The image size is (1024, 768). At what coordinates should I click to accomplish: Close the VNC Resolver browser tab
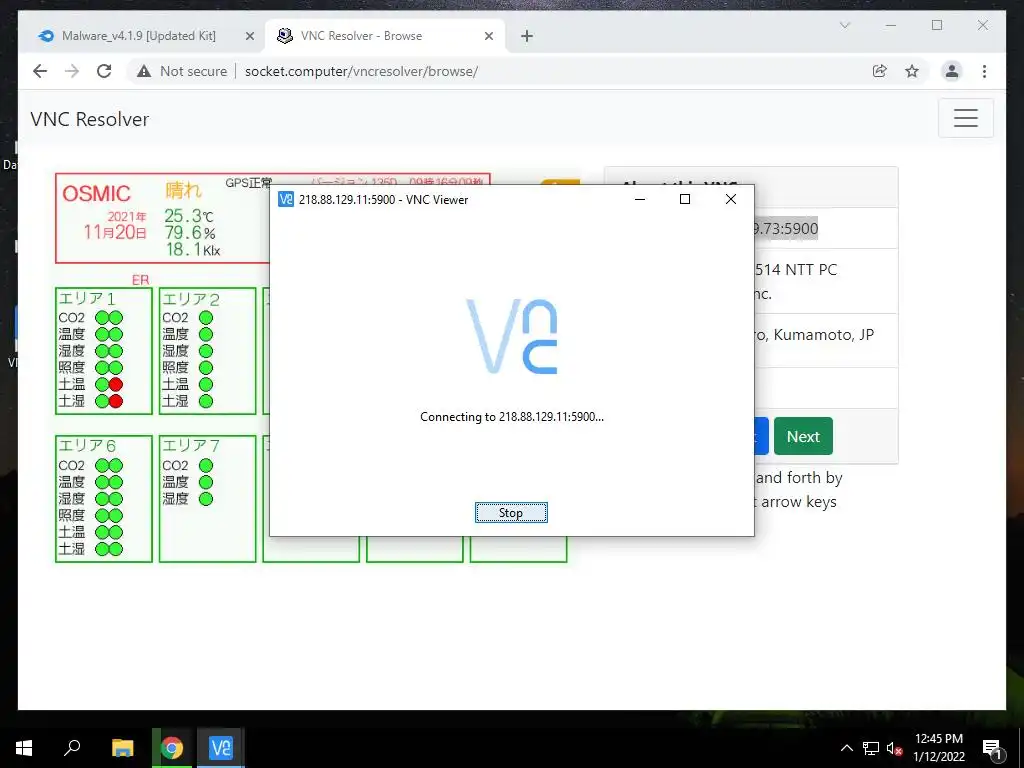coord(488,36)
